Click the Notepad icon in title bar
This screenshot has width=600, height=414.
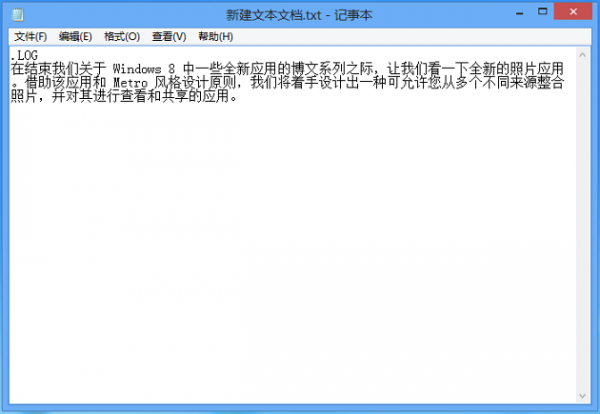click(x=18, y=15)
